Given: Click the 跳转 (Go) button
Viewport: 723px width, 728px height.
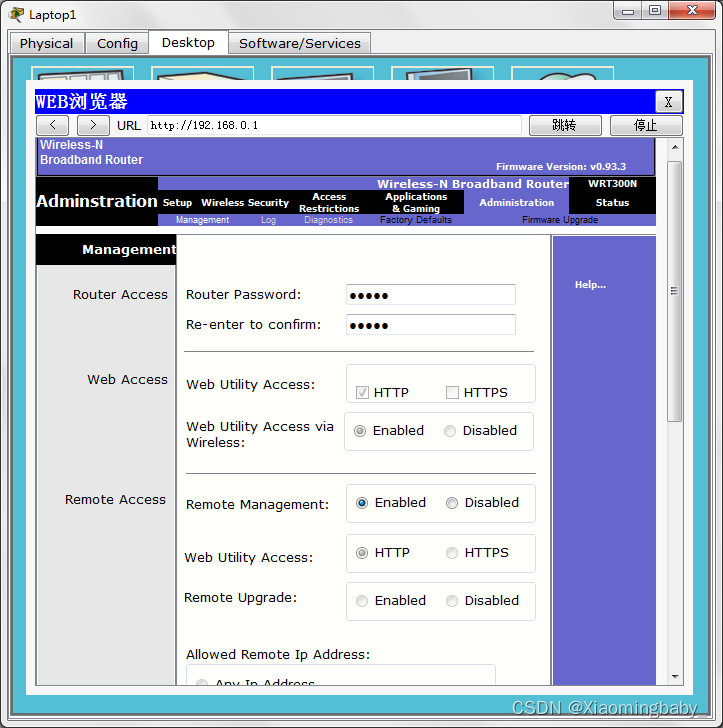Looking at the screenshot, I should coord(565,125).
